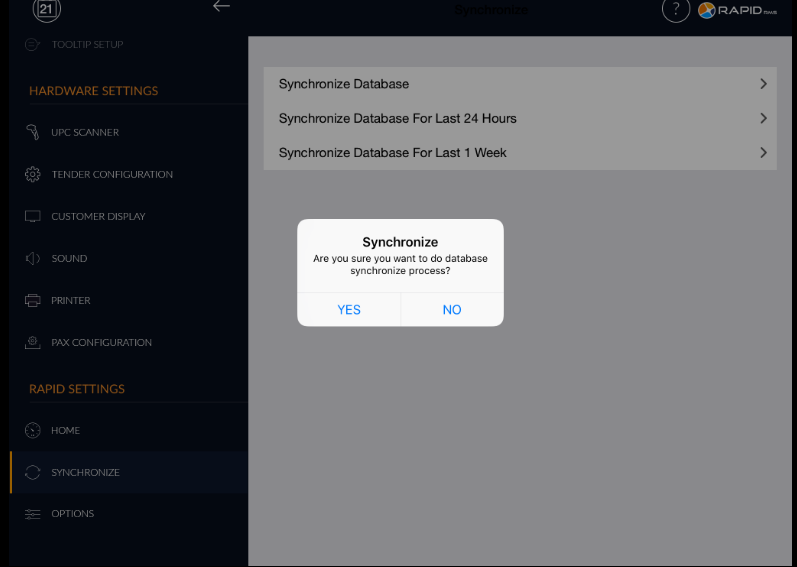Image resolution: width=797 pixels, height=567 pixels.
Task: Cancel synchronize by pressing NO
Action: [452, 309]
